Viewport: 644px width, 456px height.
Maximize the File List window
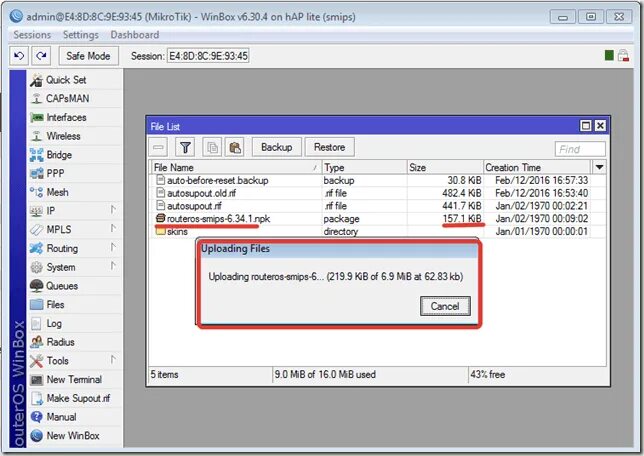585,126
